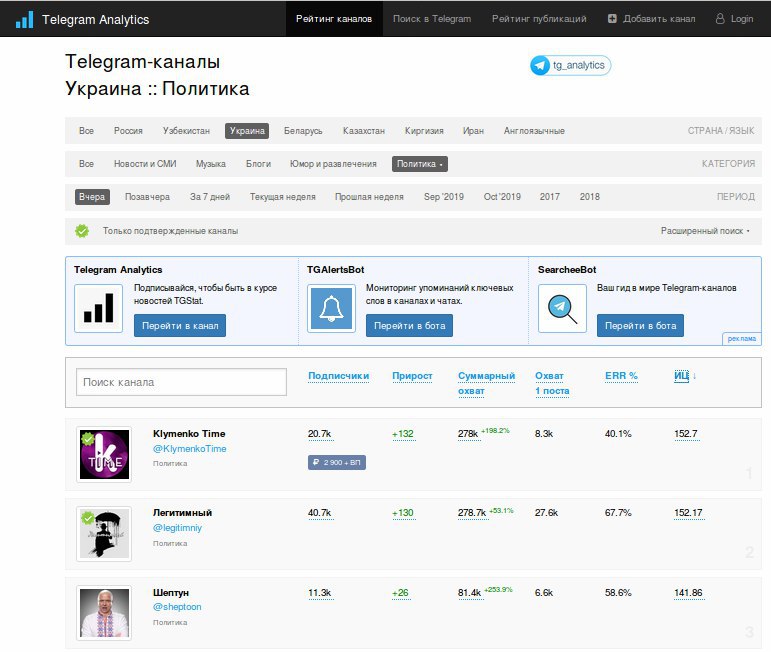Open Klymenko Time channel avatar
This screenshot has height=652, width=771.
tap(104, 454)
